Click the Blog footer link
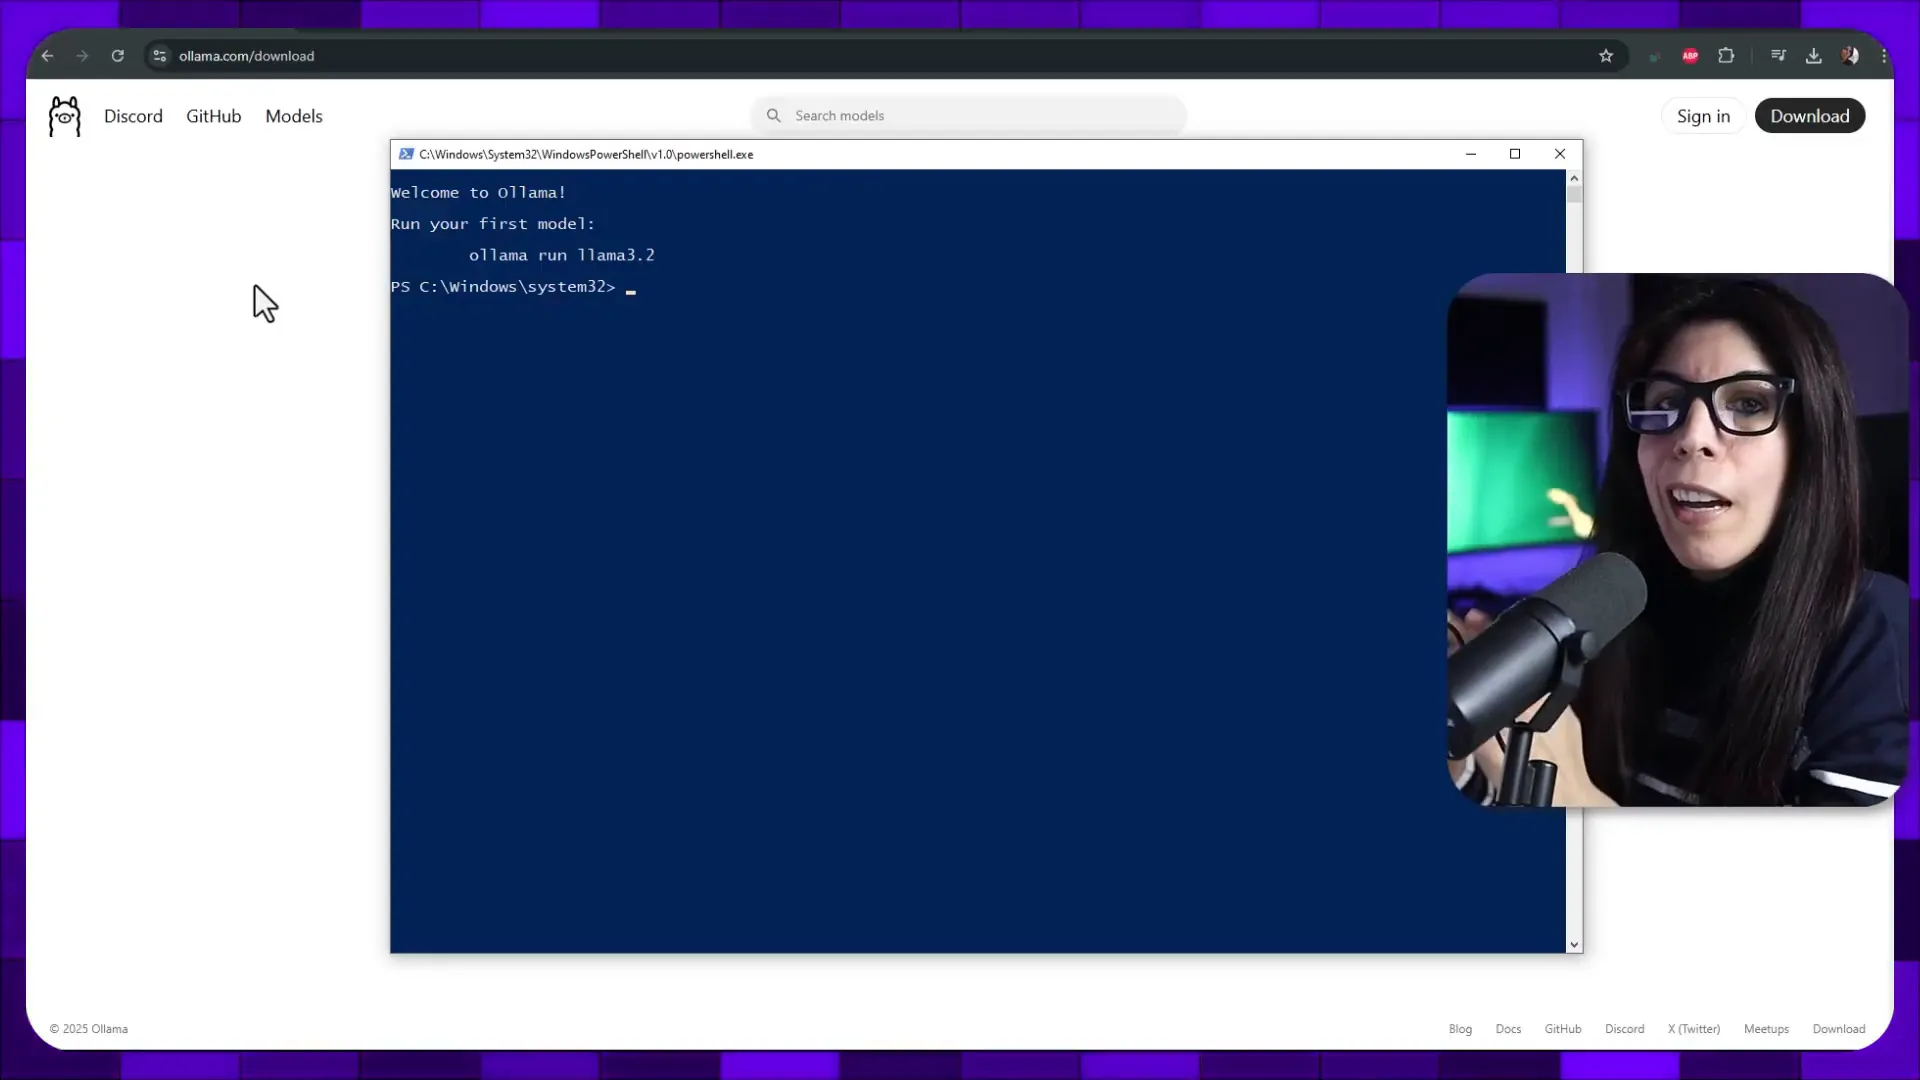1920x1080 pixels. (1460, 1029)
